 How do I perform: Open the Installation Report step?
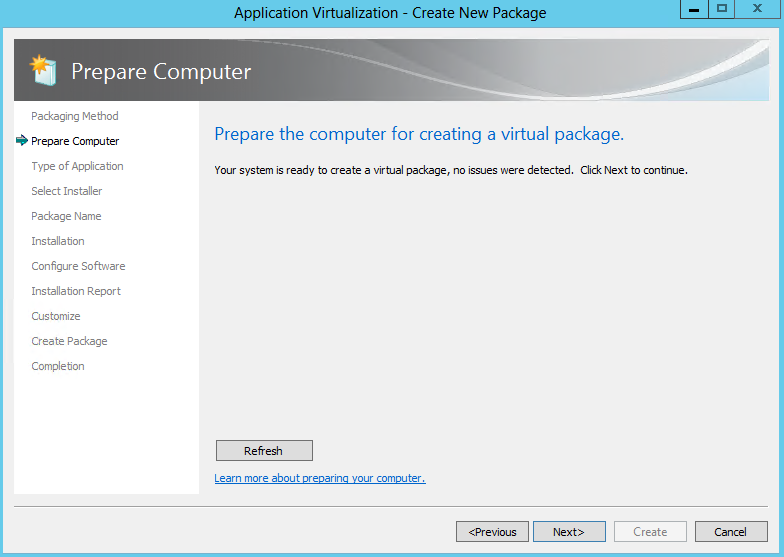[x=76, y=291]
